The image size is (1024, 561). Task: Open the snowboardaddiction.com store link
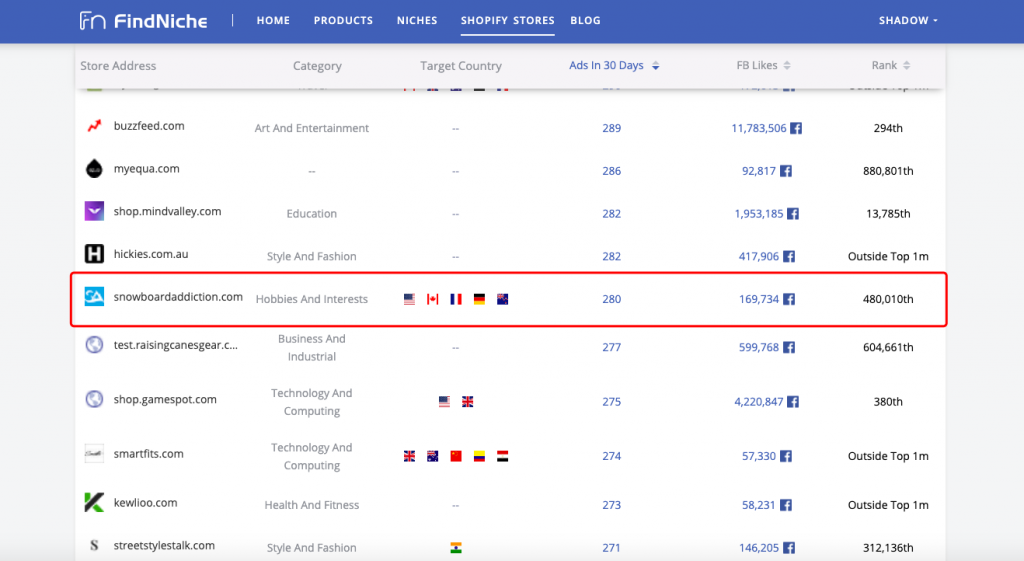(x=178, y=297)
